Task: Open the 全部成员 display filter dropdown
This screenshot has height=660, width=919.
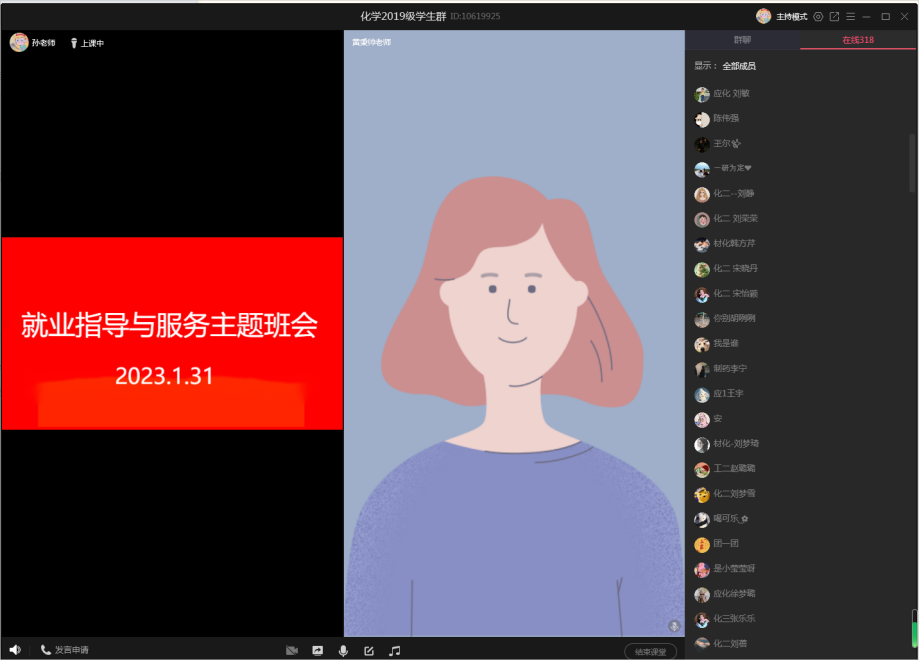Action: pyautogui.click(x=739, y=66)
